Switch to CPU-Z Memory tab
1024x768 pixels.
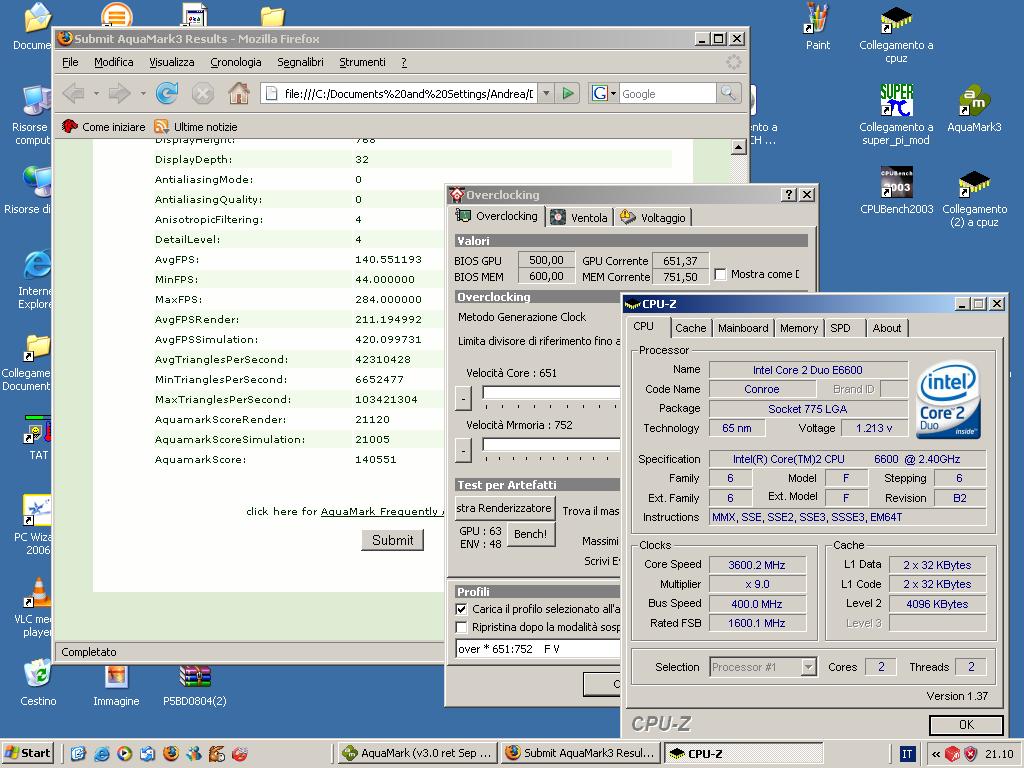pos(799,328)
